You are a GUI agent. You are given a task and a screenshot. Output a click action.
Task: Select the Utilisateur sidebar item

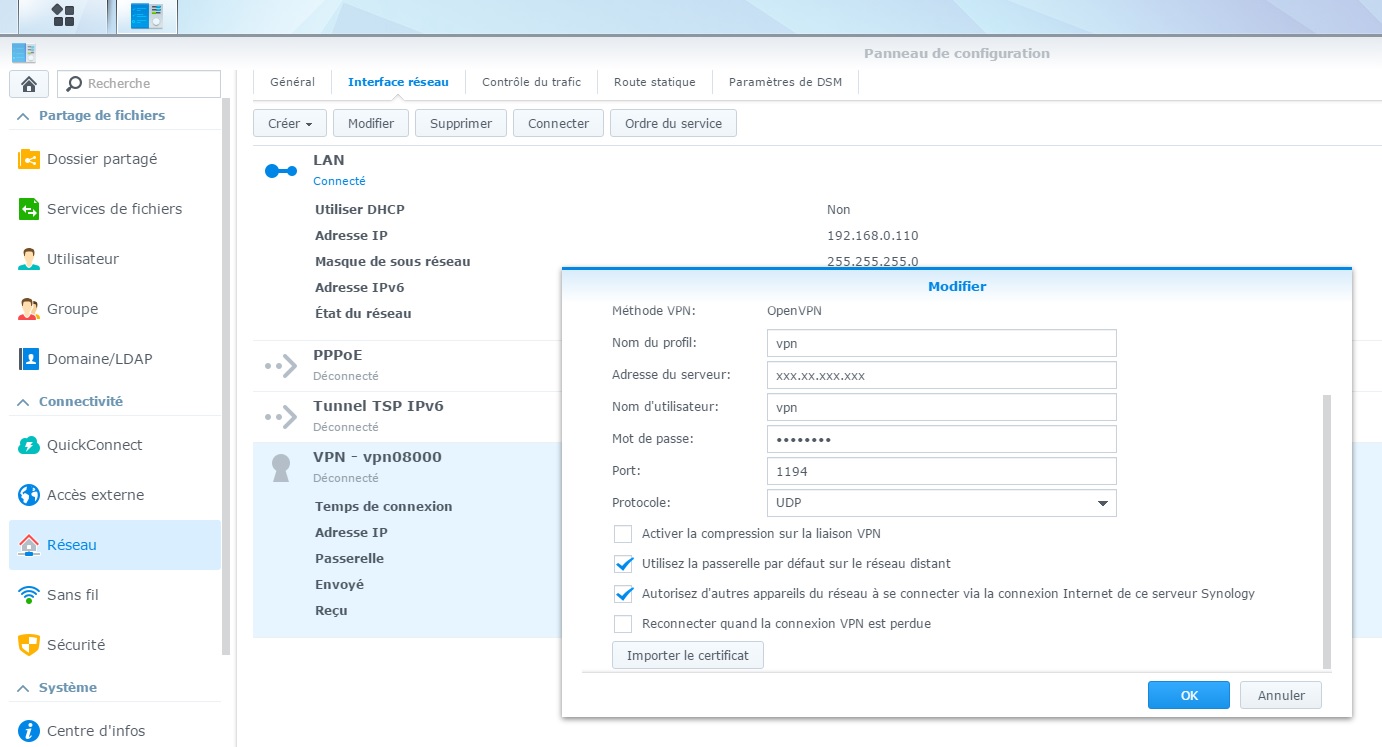82,259
